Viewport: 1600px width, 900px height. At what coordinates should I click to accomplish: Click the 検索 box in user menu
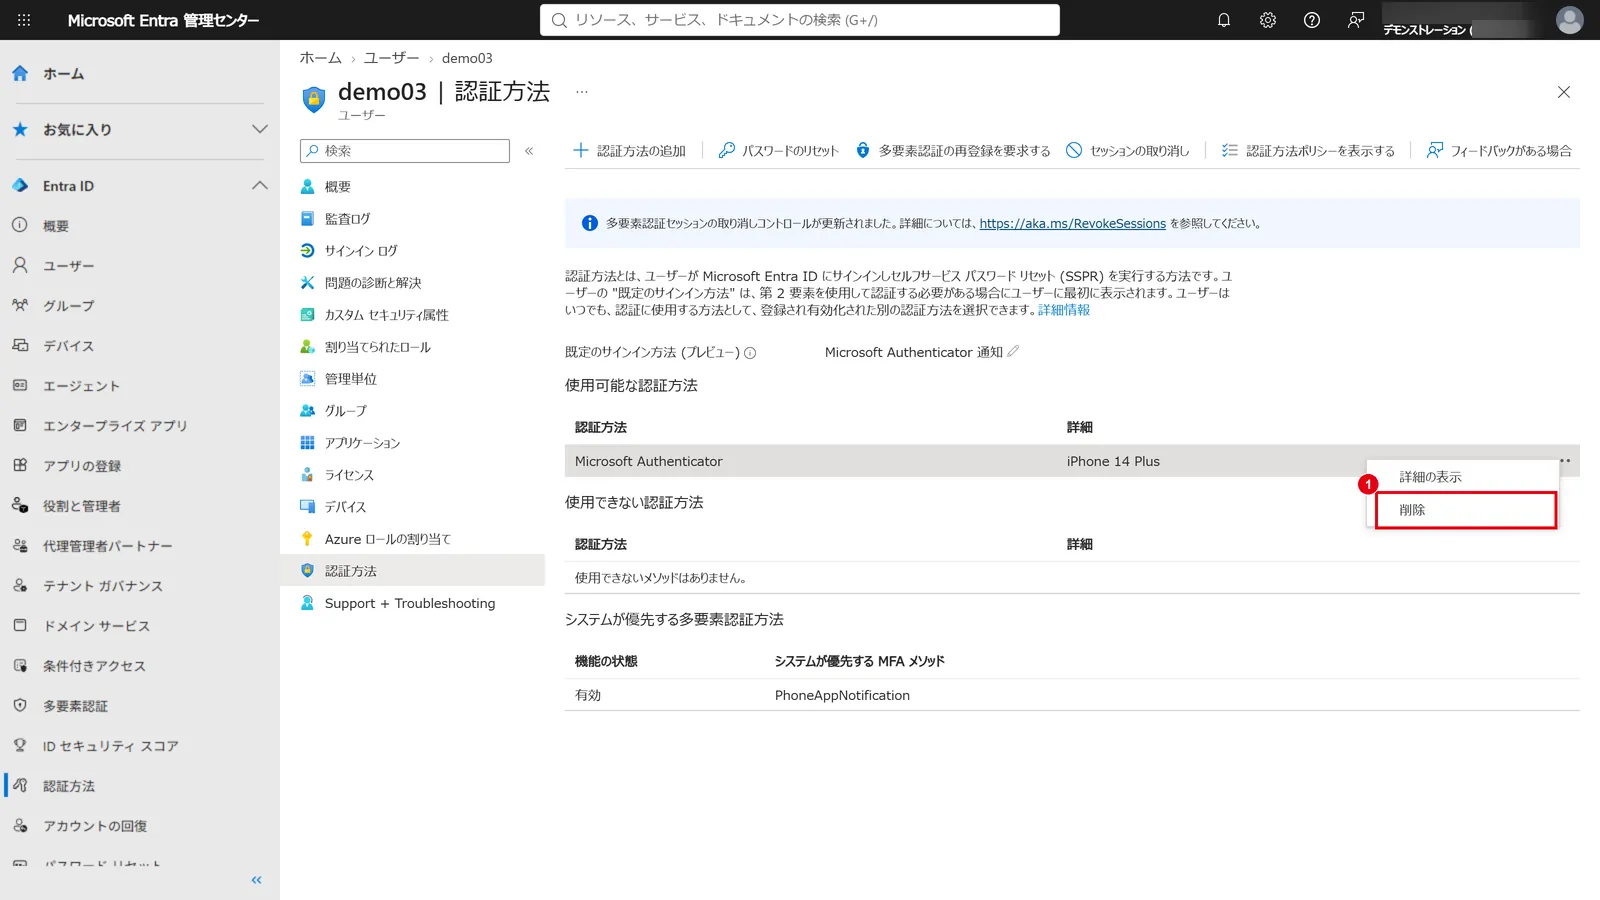(x=405, y=151)
